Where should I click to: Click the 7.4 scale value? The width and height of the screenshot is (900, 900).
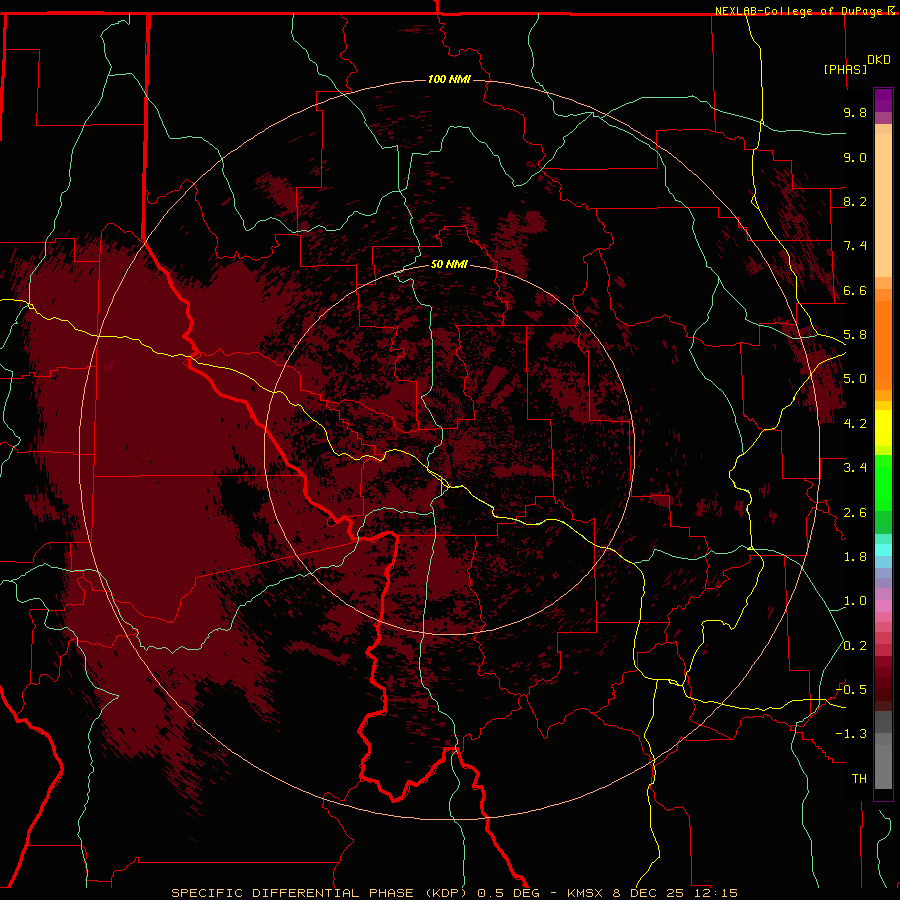point(855,246)
